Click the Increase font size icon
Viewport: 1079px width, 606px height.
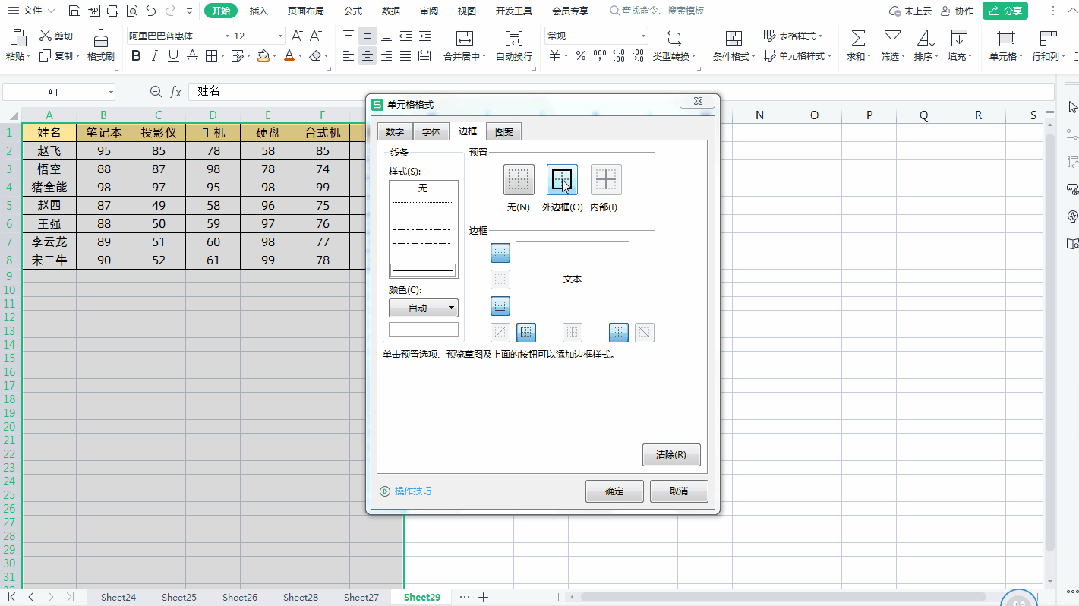(297, 36)
